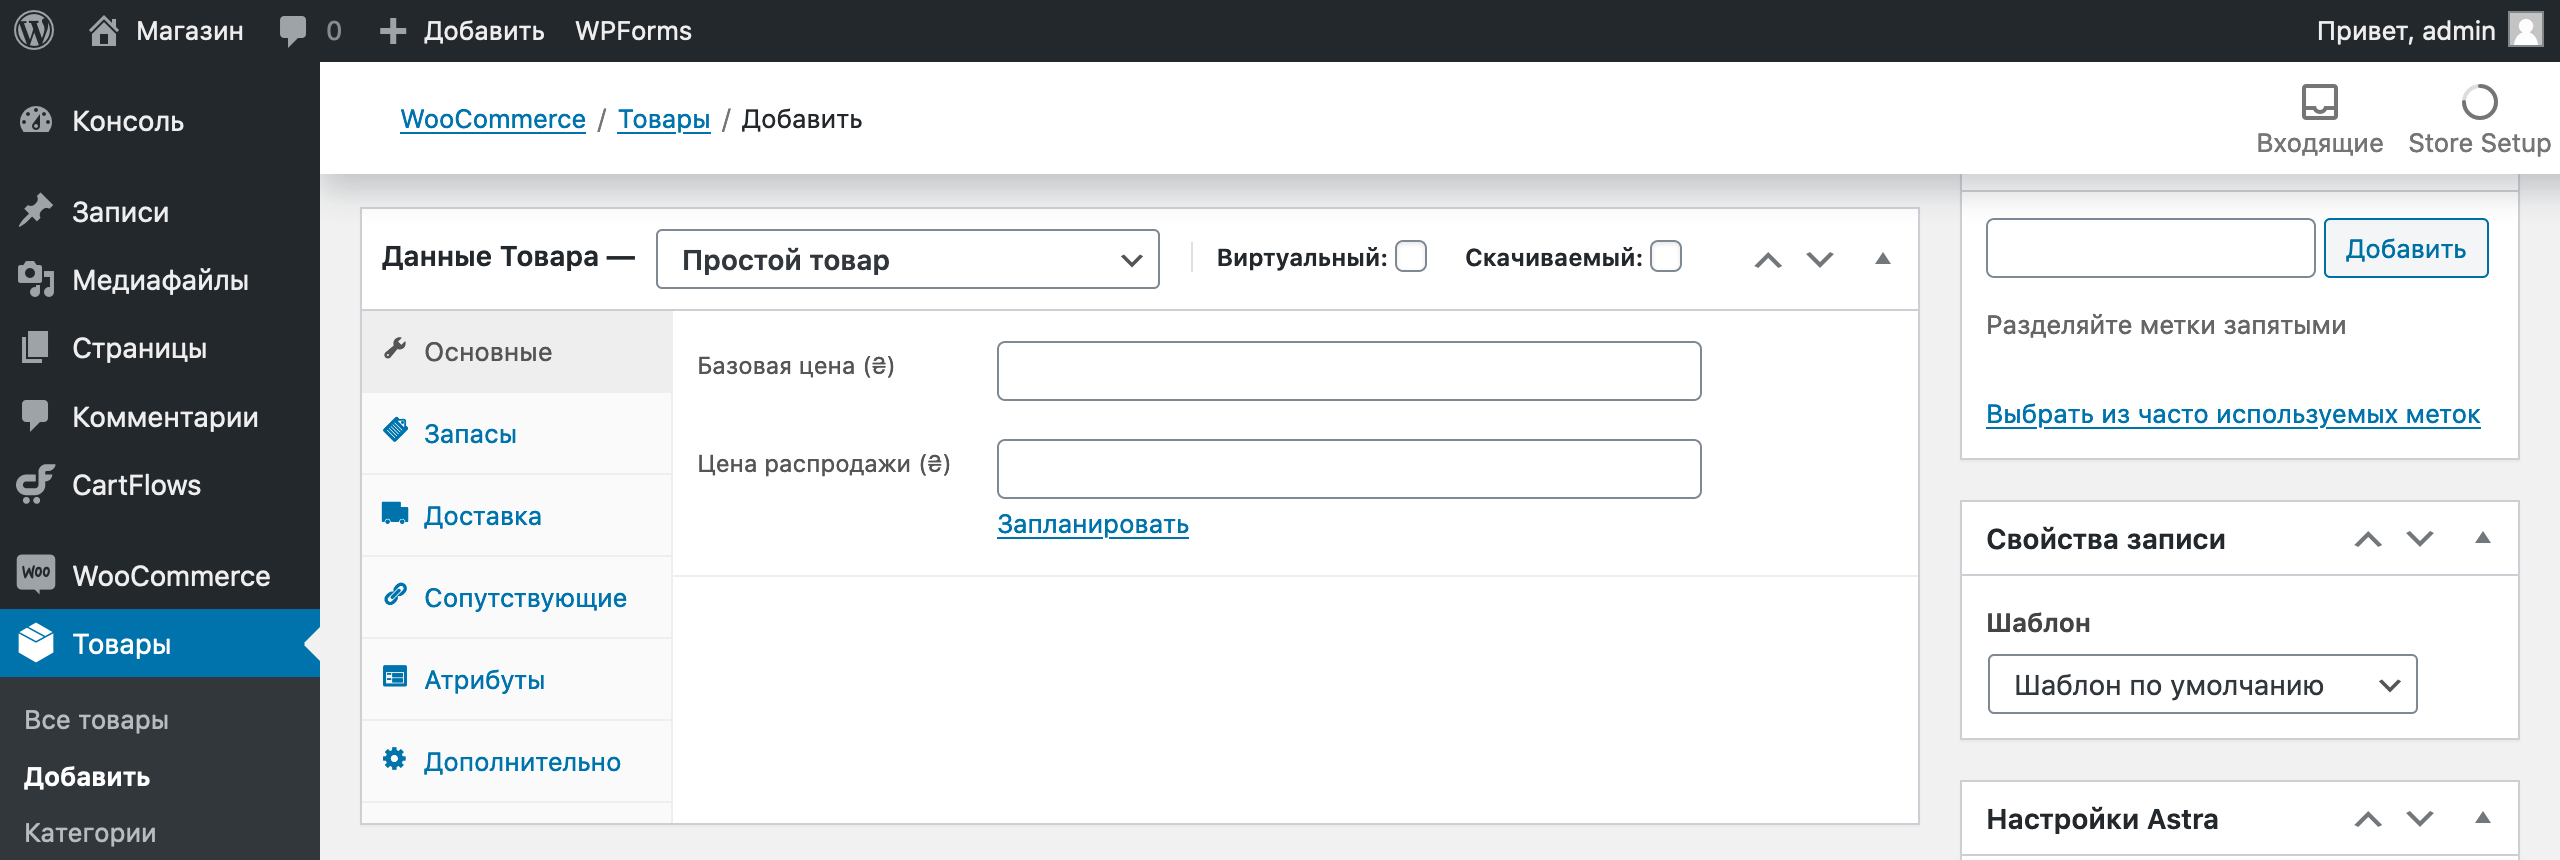Open the CartFlows sidebar menu
Screen dimensions: 2560x860
160,484
